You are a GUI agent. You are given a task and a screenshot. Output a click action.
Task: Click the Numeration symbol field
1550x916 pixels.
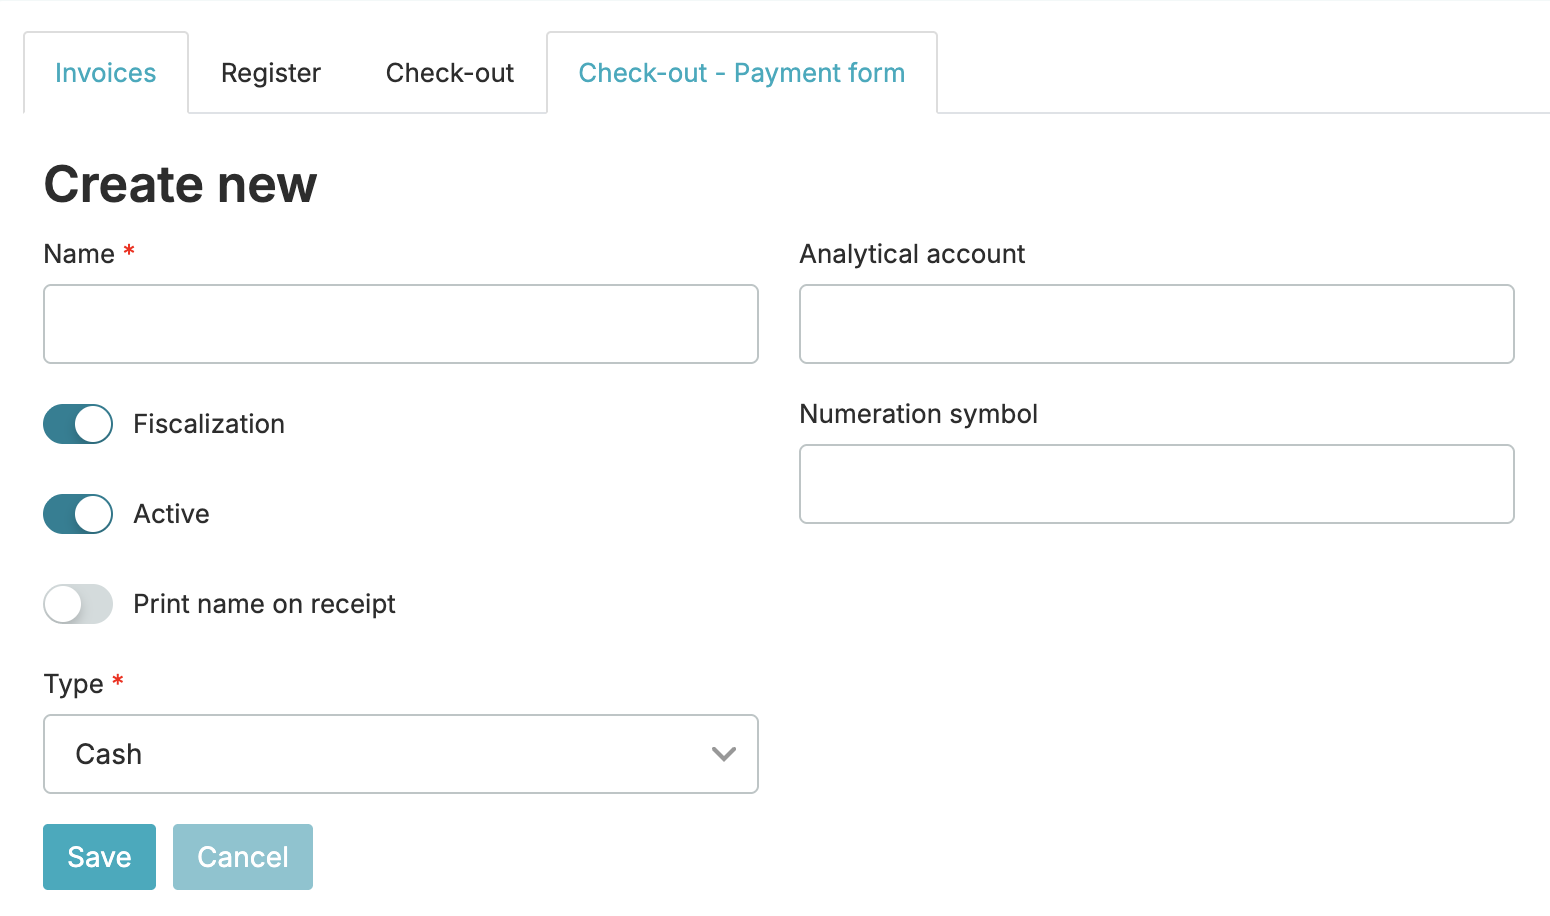1156,484
